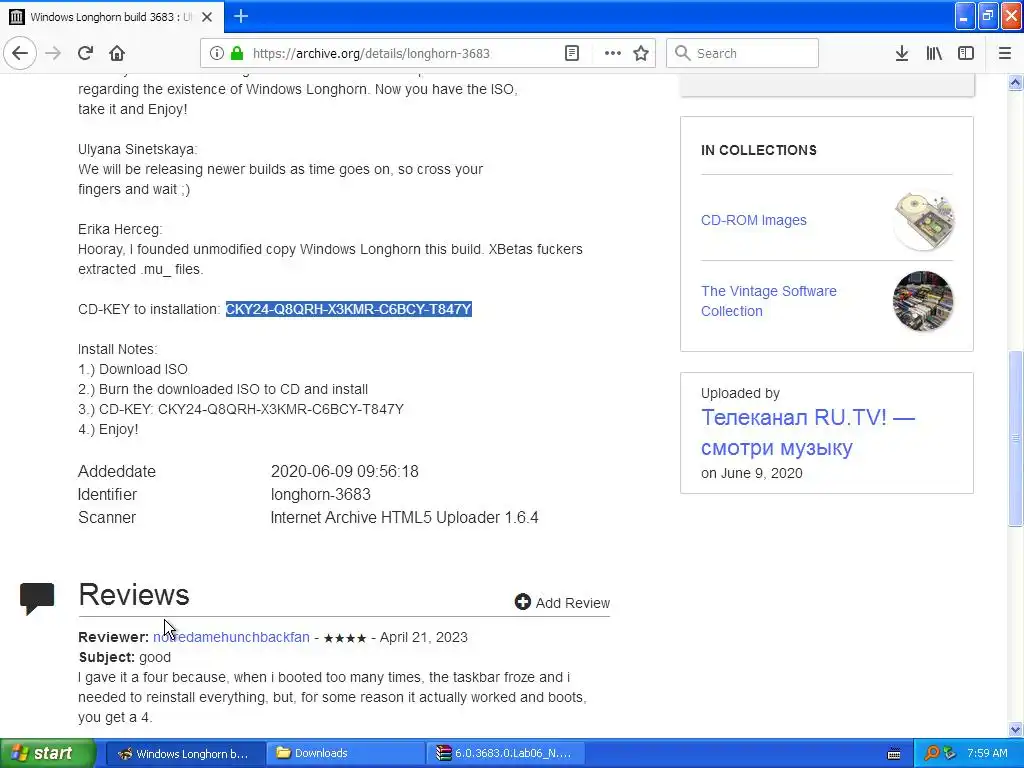The height and width of the screenshot is (768, 1024).
Task: Close the Windows Longhorn build 3683 tab
Action: point(207,17)
